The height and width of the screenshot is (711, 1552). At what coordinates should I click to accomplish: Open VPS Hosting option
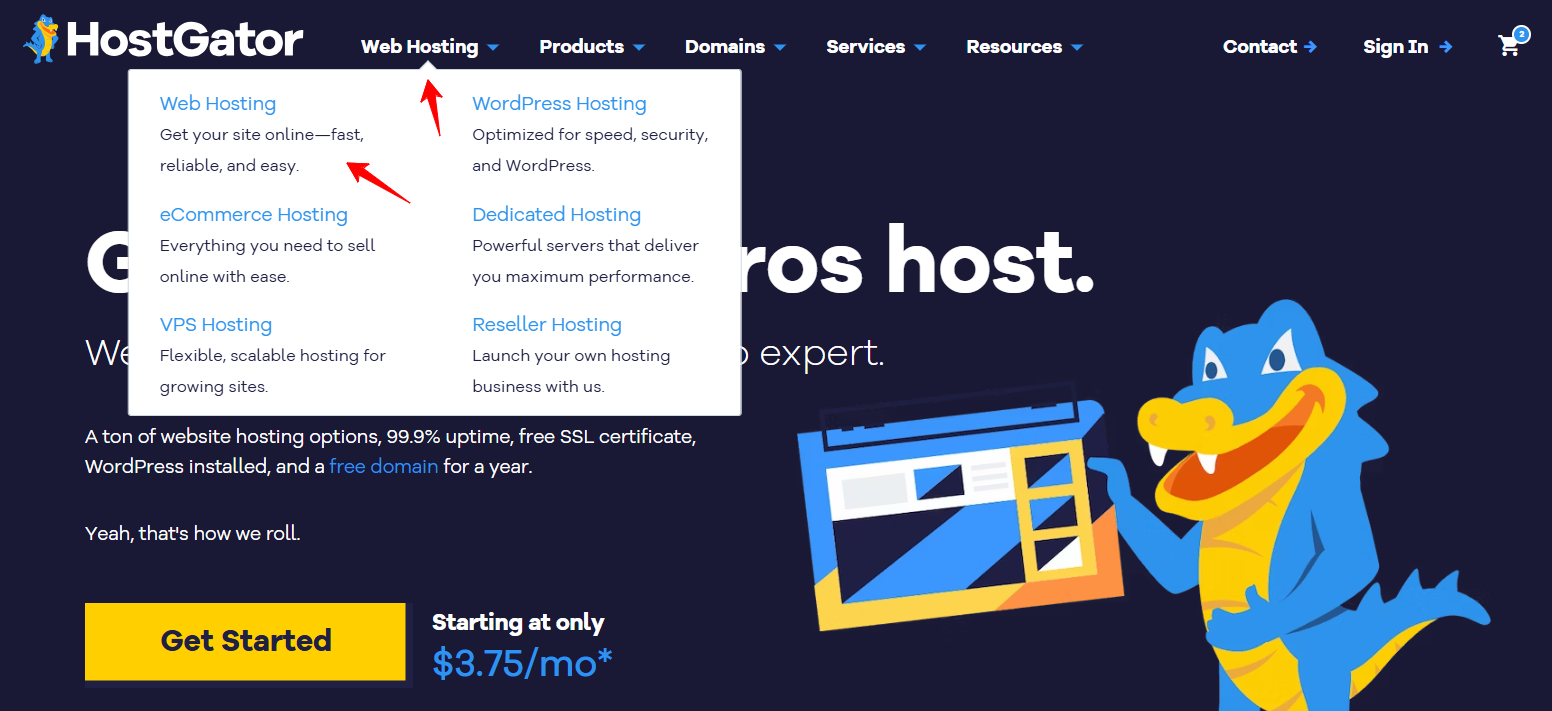216,324
